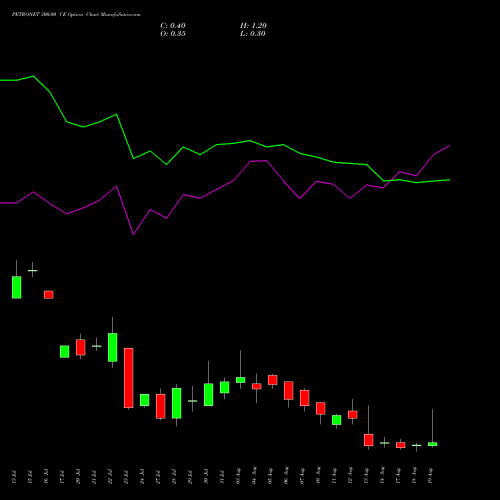Select the low value L: 0.30
The height and width of the screenshot is (500, 500).
(x=253, y=34)
